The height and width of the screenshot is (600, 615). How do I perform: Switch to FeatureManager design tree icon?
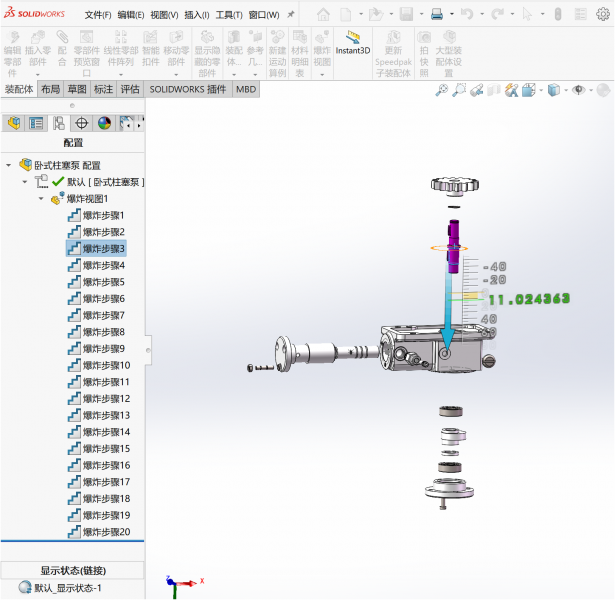[x=14, y=123]
